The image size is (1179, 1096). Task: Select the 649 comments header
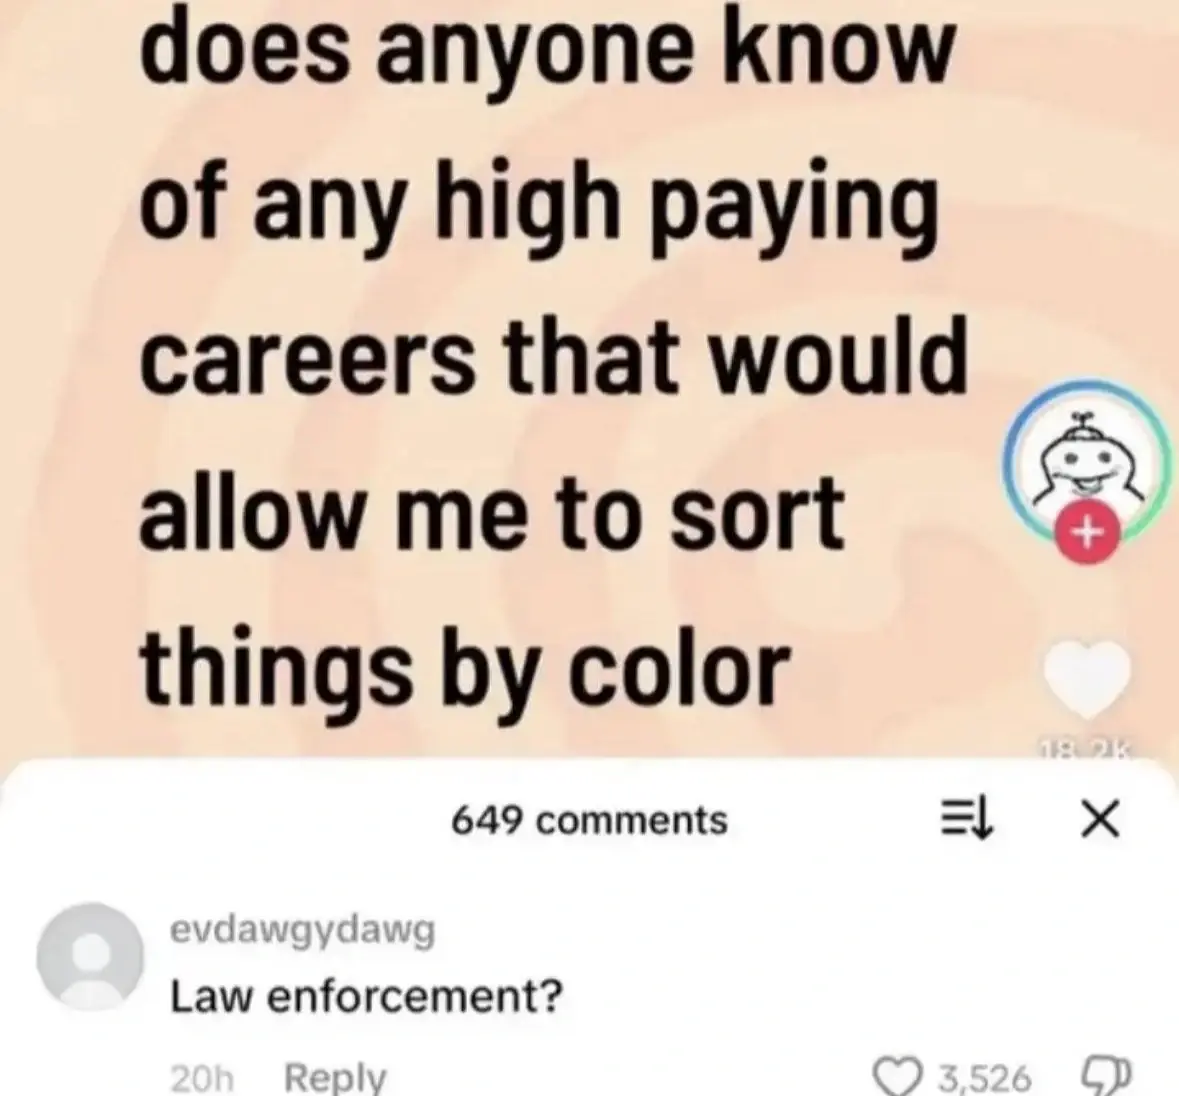(x=590, y=819)
